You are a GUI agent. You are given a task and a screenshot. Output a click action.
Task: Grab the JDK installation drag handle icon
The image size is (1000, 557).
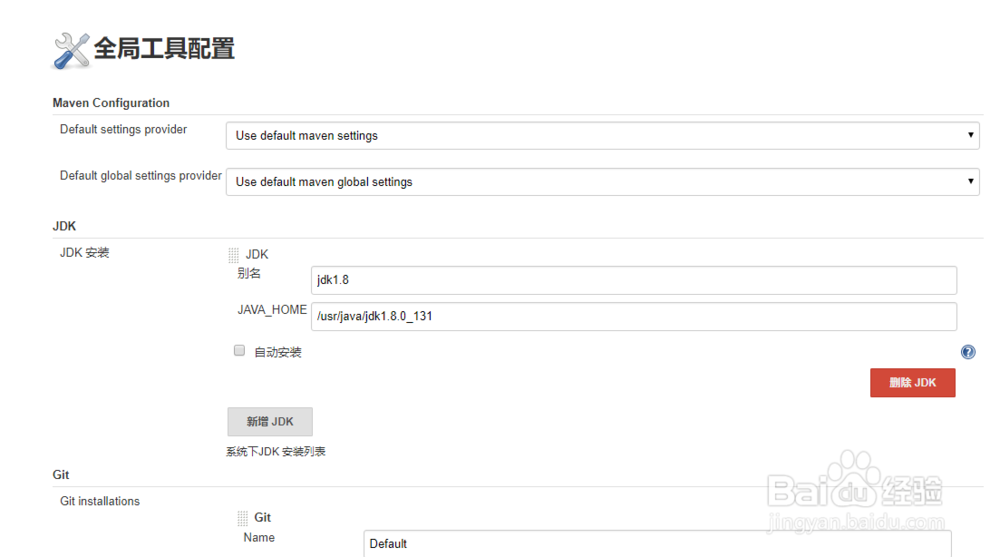(233, 255)
